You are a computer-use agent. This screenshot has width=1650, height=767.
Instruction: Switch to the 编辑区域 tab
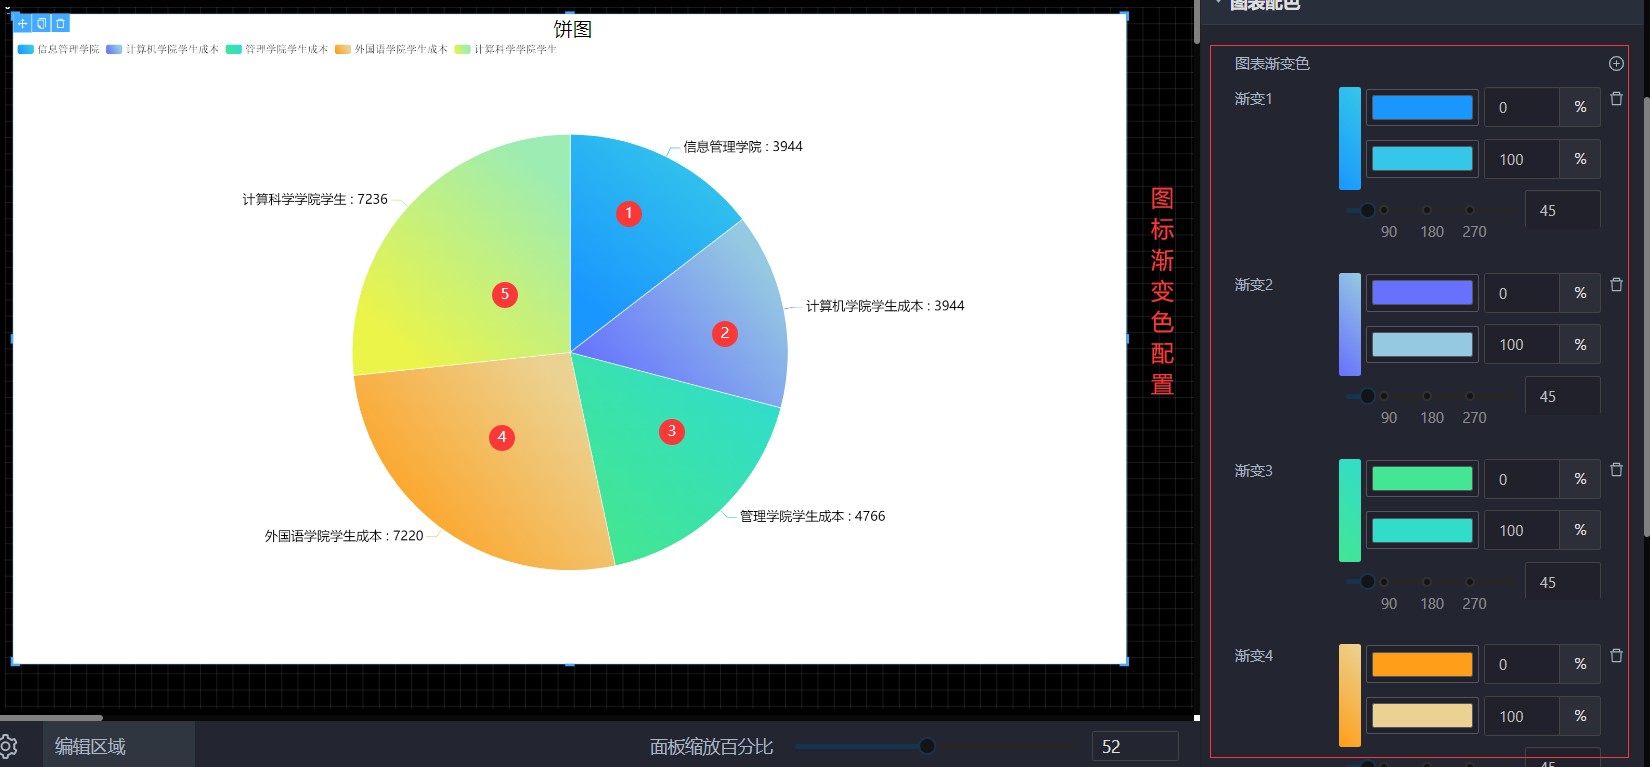click(90, 746)
